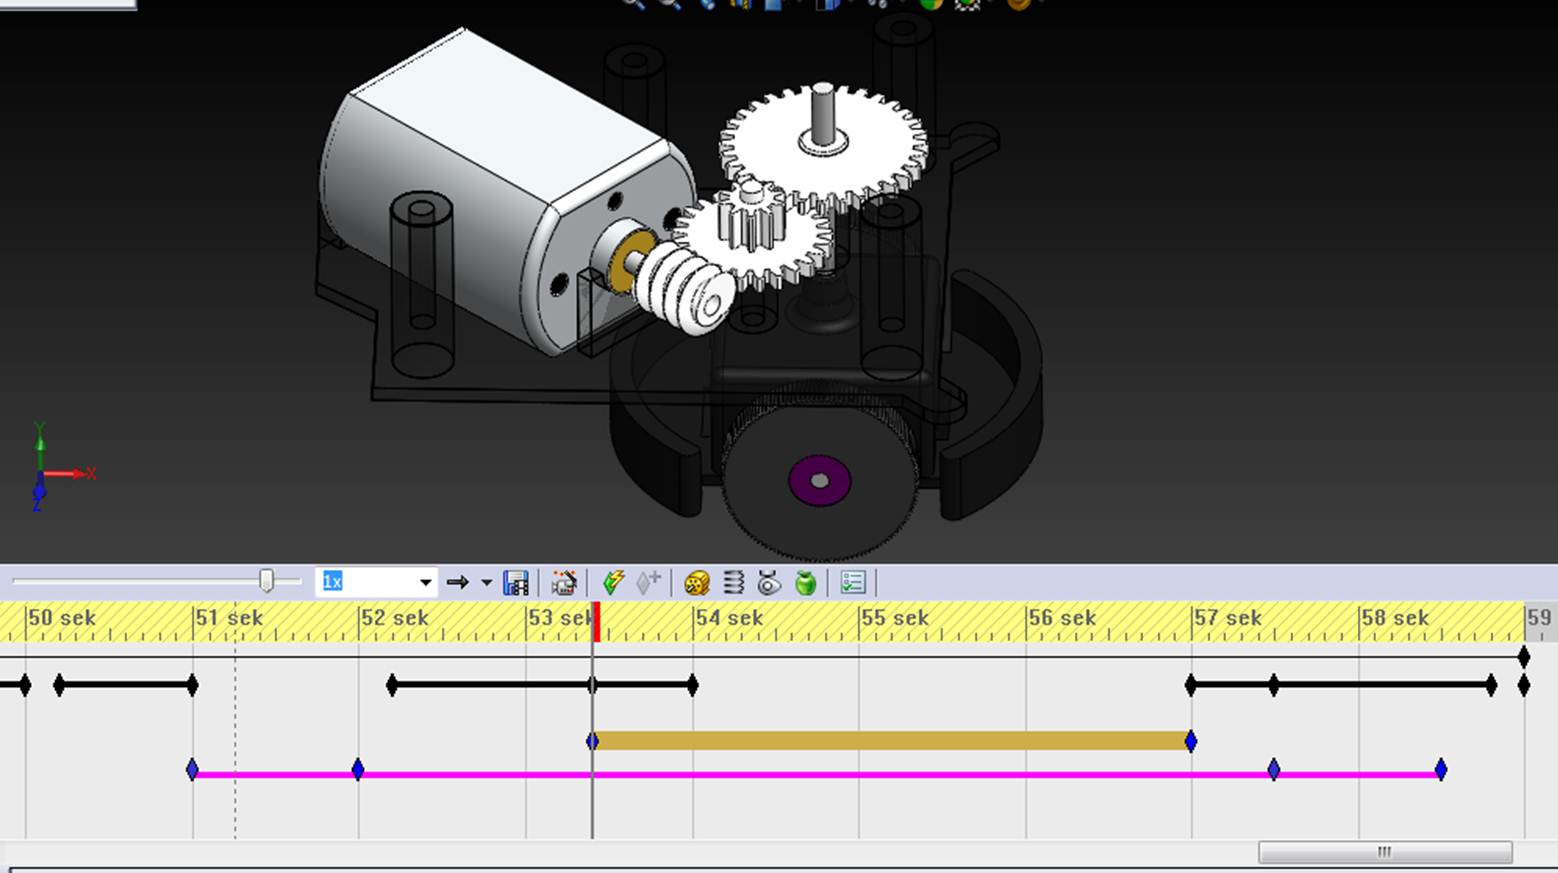Select the black key point starting at 52.2 sek
The image size is (1558, 873).
point(392,685)
